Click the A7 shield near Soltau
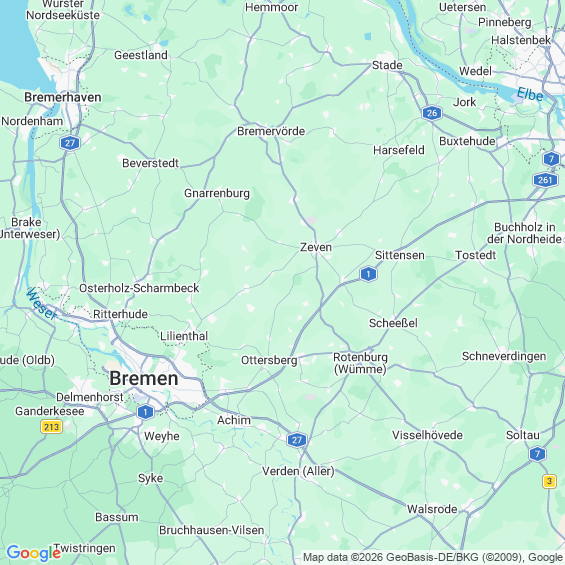This screenshot has height=565, width=565. pos(537,454)
